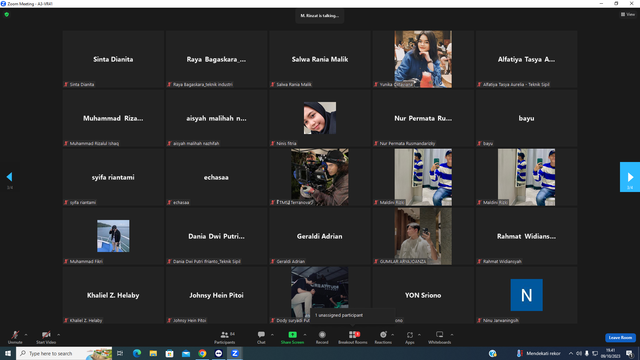Click the cameraman photo tile
The height and width of the screenshot is (360, 640).
pos(320,177)
